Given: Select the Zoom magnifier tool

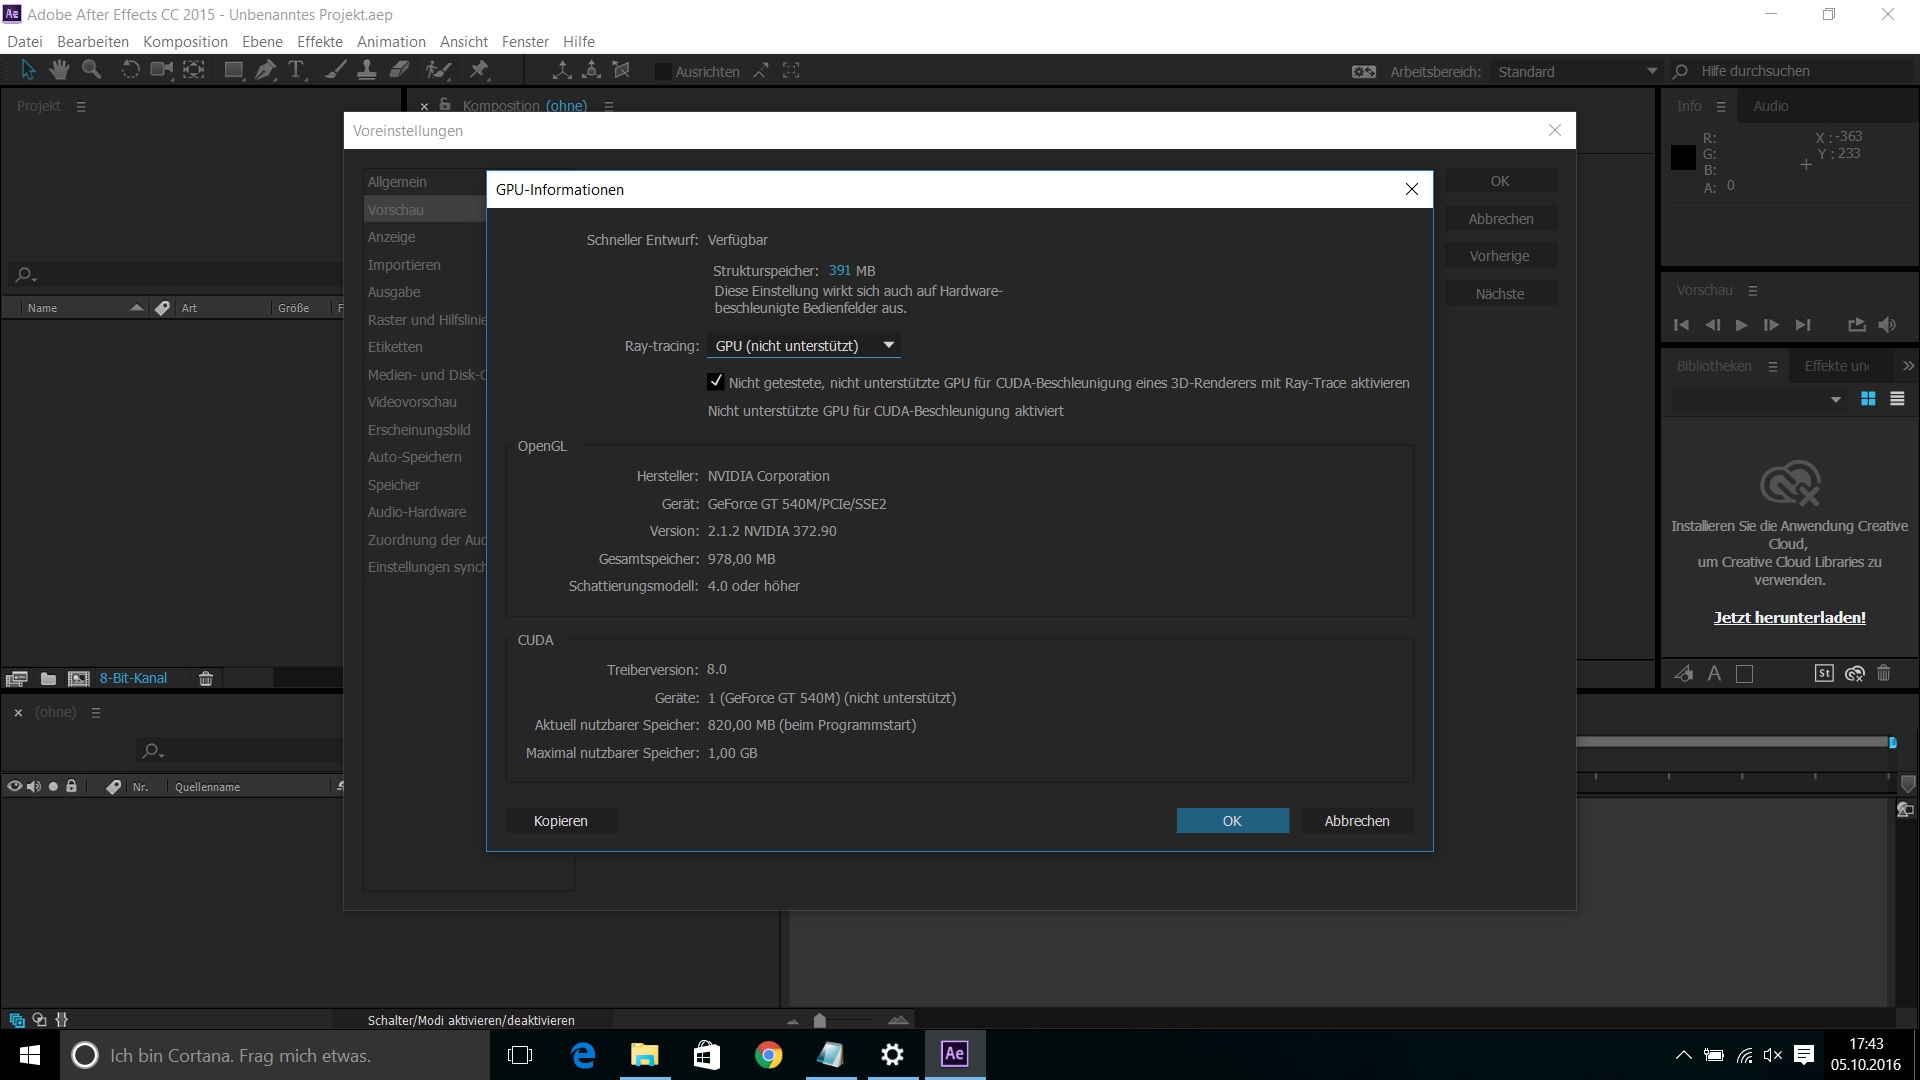Looking at the screenshot, I should [91, 70].
